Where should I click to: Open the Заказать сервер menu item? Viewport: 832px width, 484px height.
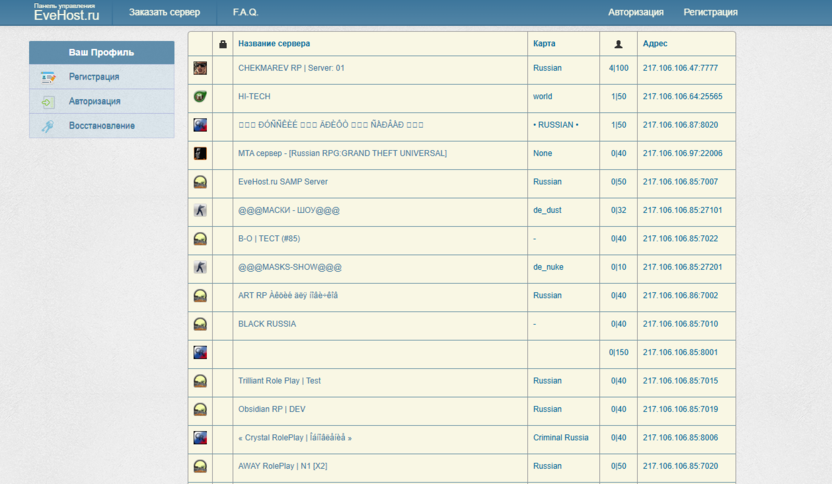point(164,12)
